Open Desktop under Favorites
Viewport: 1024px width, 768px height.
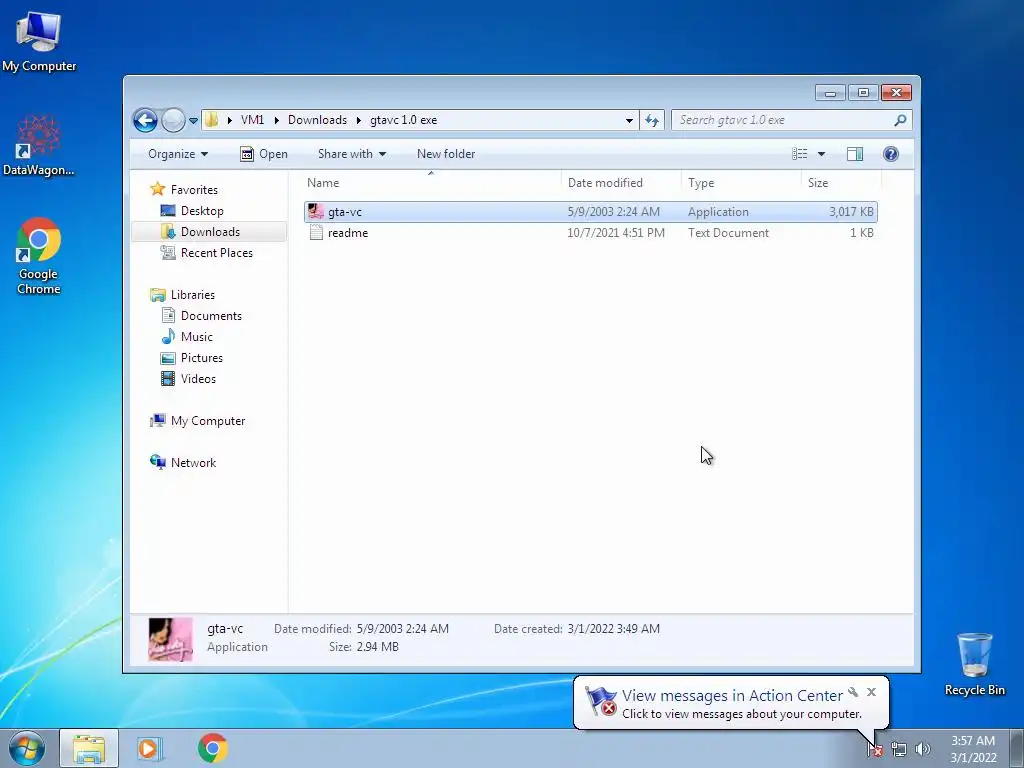[202, 211]
